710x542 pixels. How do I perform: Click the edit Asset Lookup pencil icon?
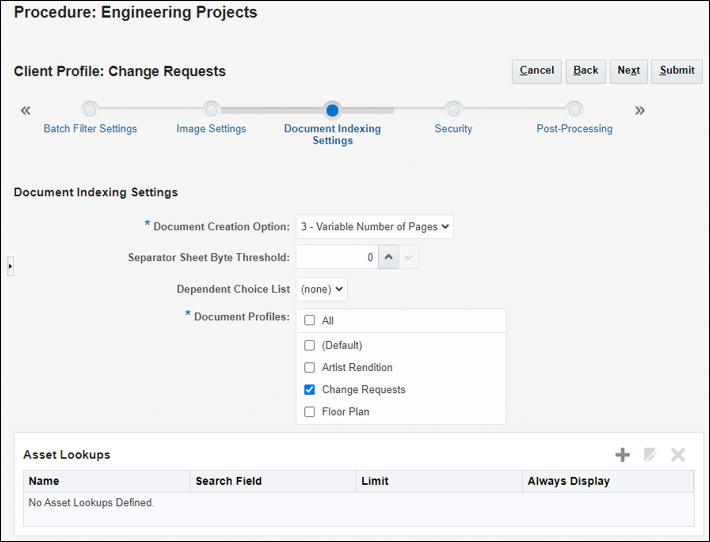[650, 455]
